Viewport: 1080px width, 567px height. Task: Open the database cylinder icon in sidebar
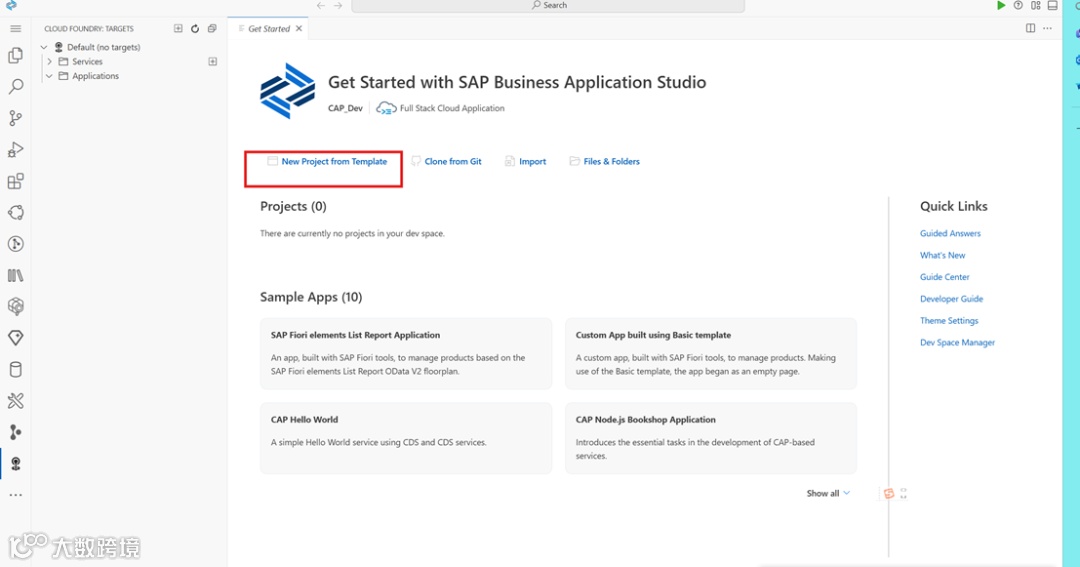click(15, 369)
